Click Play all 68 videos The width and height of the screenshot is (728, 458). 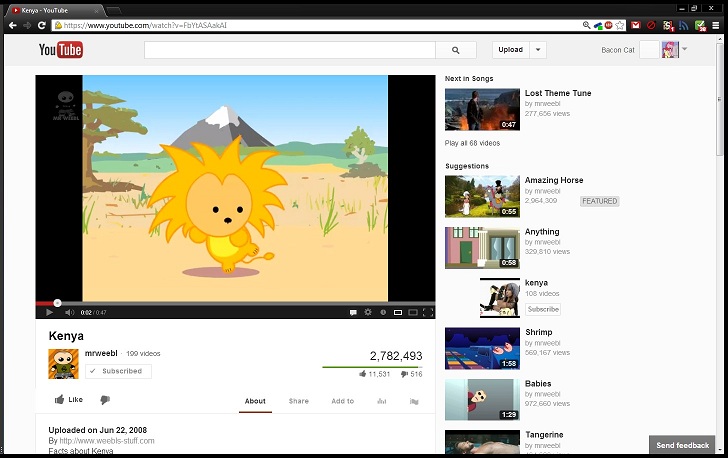point(472,143)
